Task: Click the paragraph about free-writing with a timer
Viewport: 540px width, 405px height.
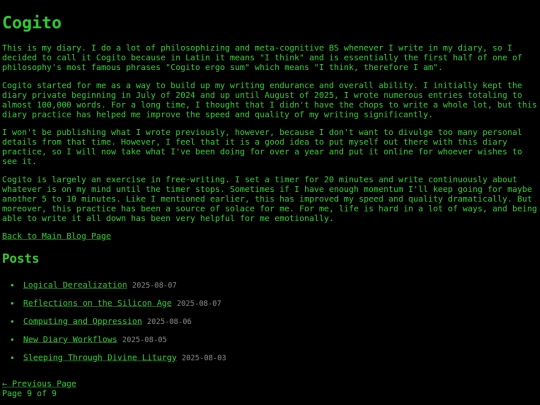Action: click(x=270, y=199)
